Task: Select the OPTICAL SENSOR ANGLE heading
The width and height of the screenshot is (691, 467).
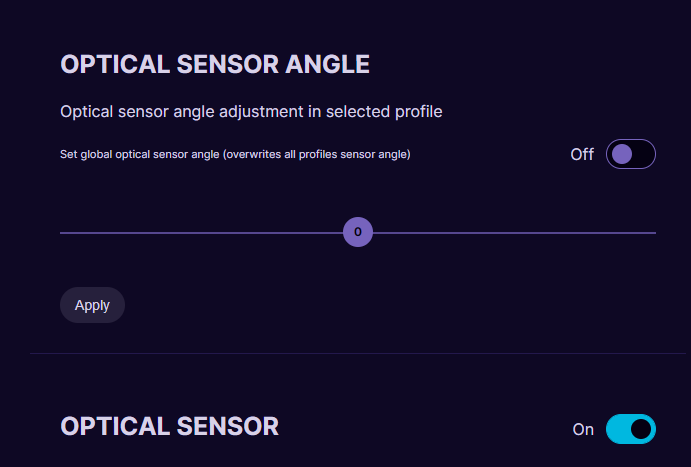Action: click(x=215, y=65)
